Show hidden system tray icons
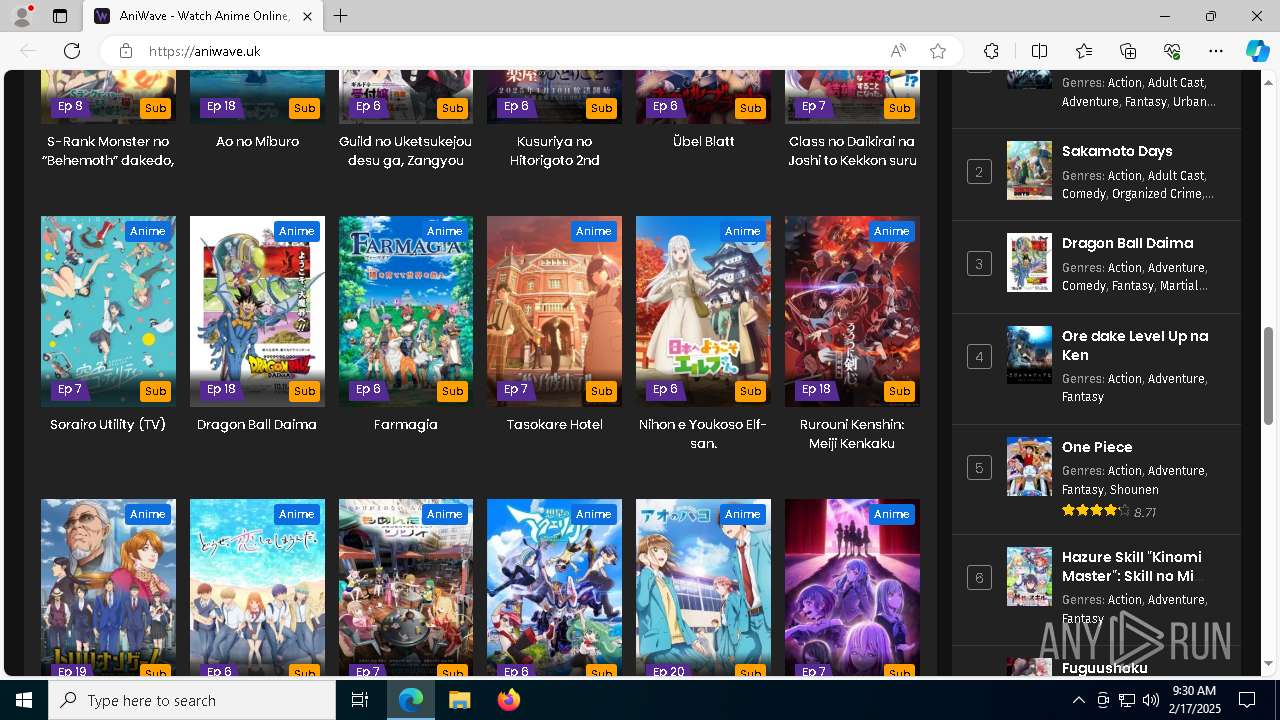This screenshot has width=1280, height=720. pyautogui.click(x=1078, y=700)
